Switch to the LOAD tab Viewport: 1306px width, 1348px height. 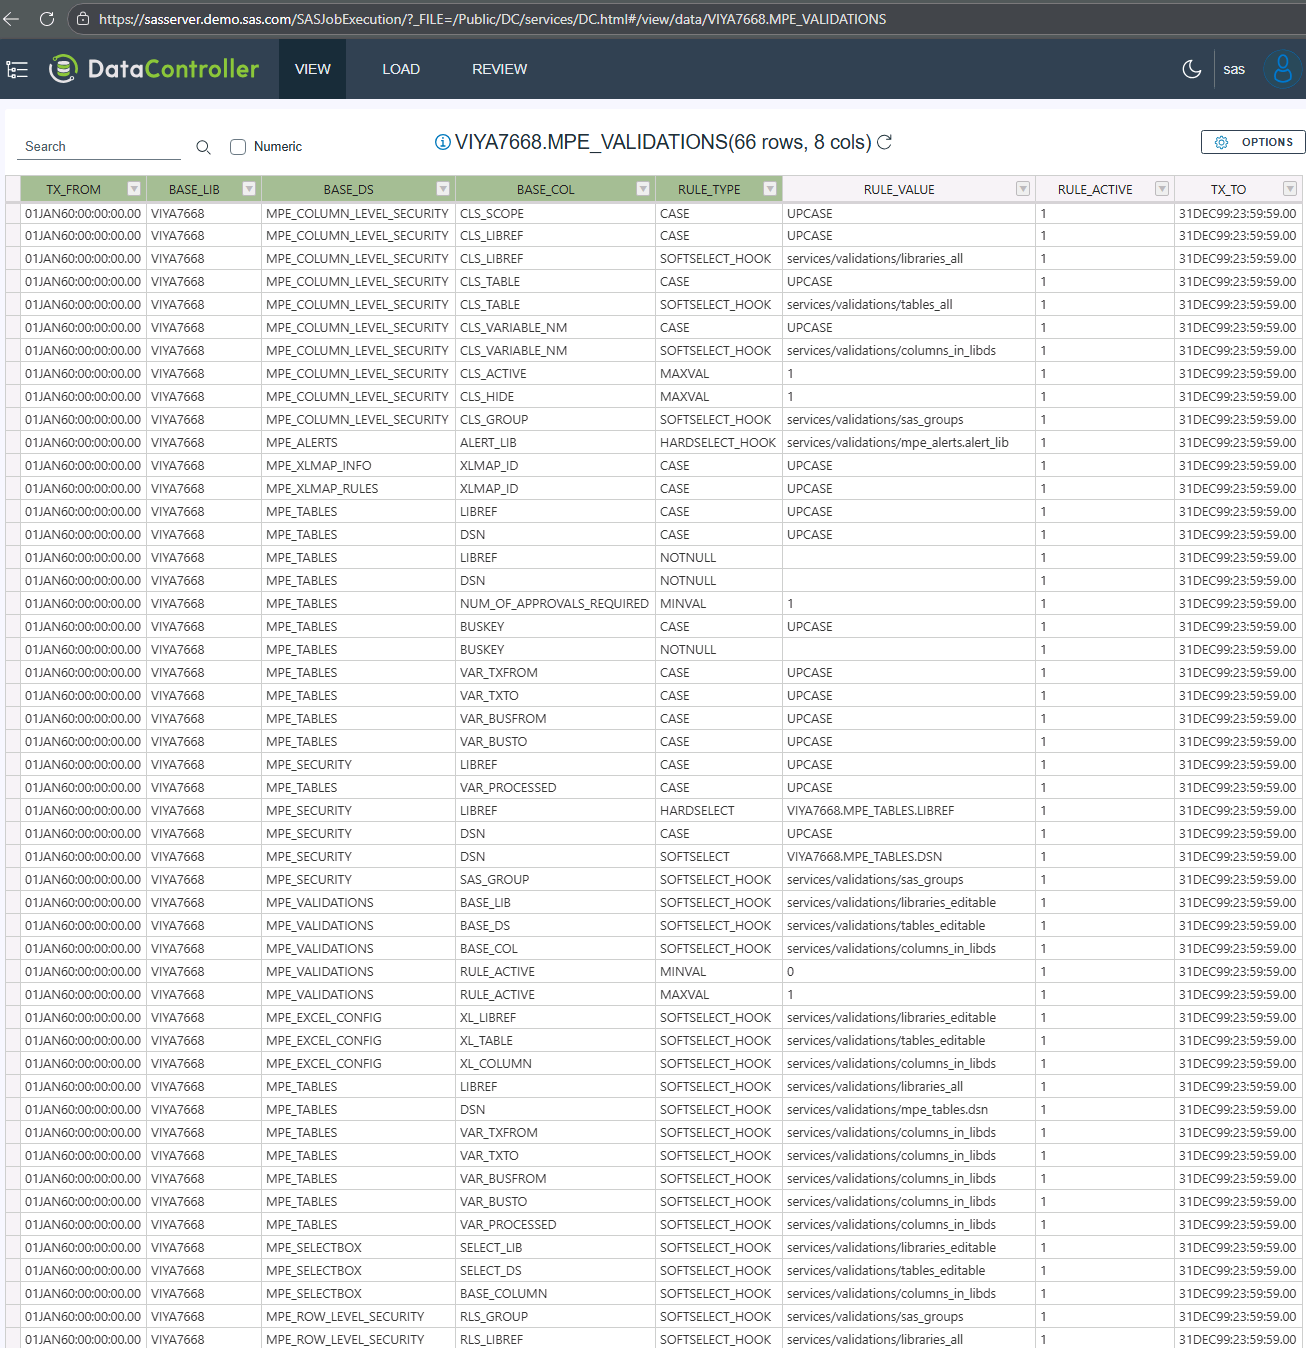coord(401,69)
